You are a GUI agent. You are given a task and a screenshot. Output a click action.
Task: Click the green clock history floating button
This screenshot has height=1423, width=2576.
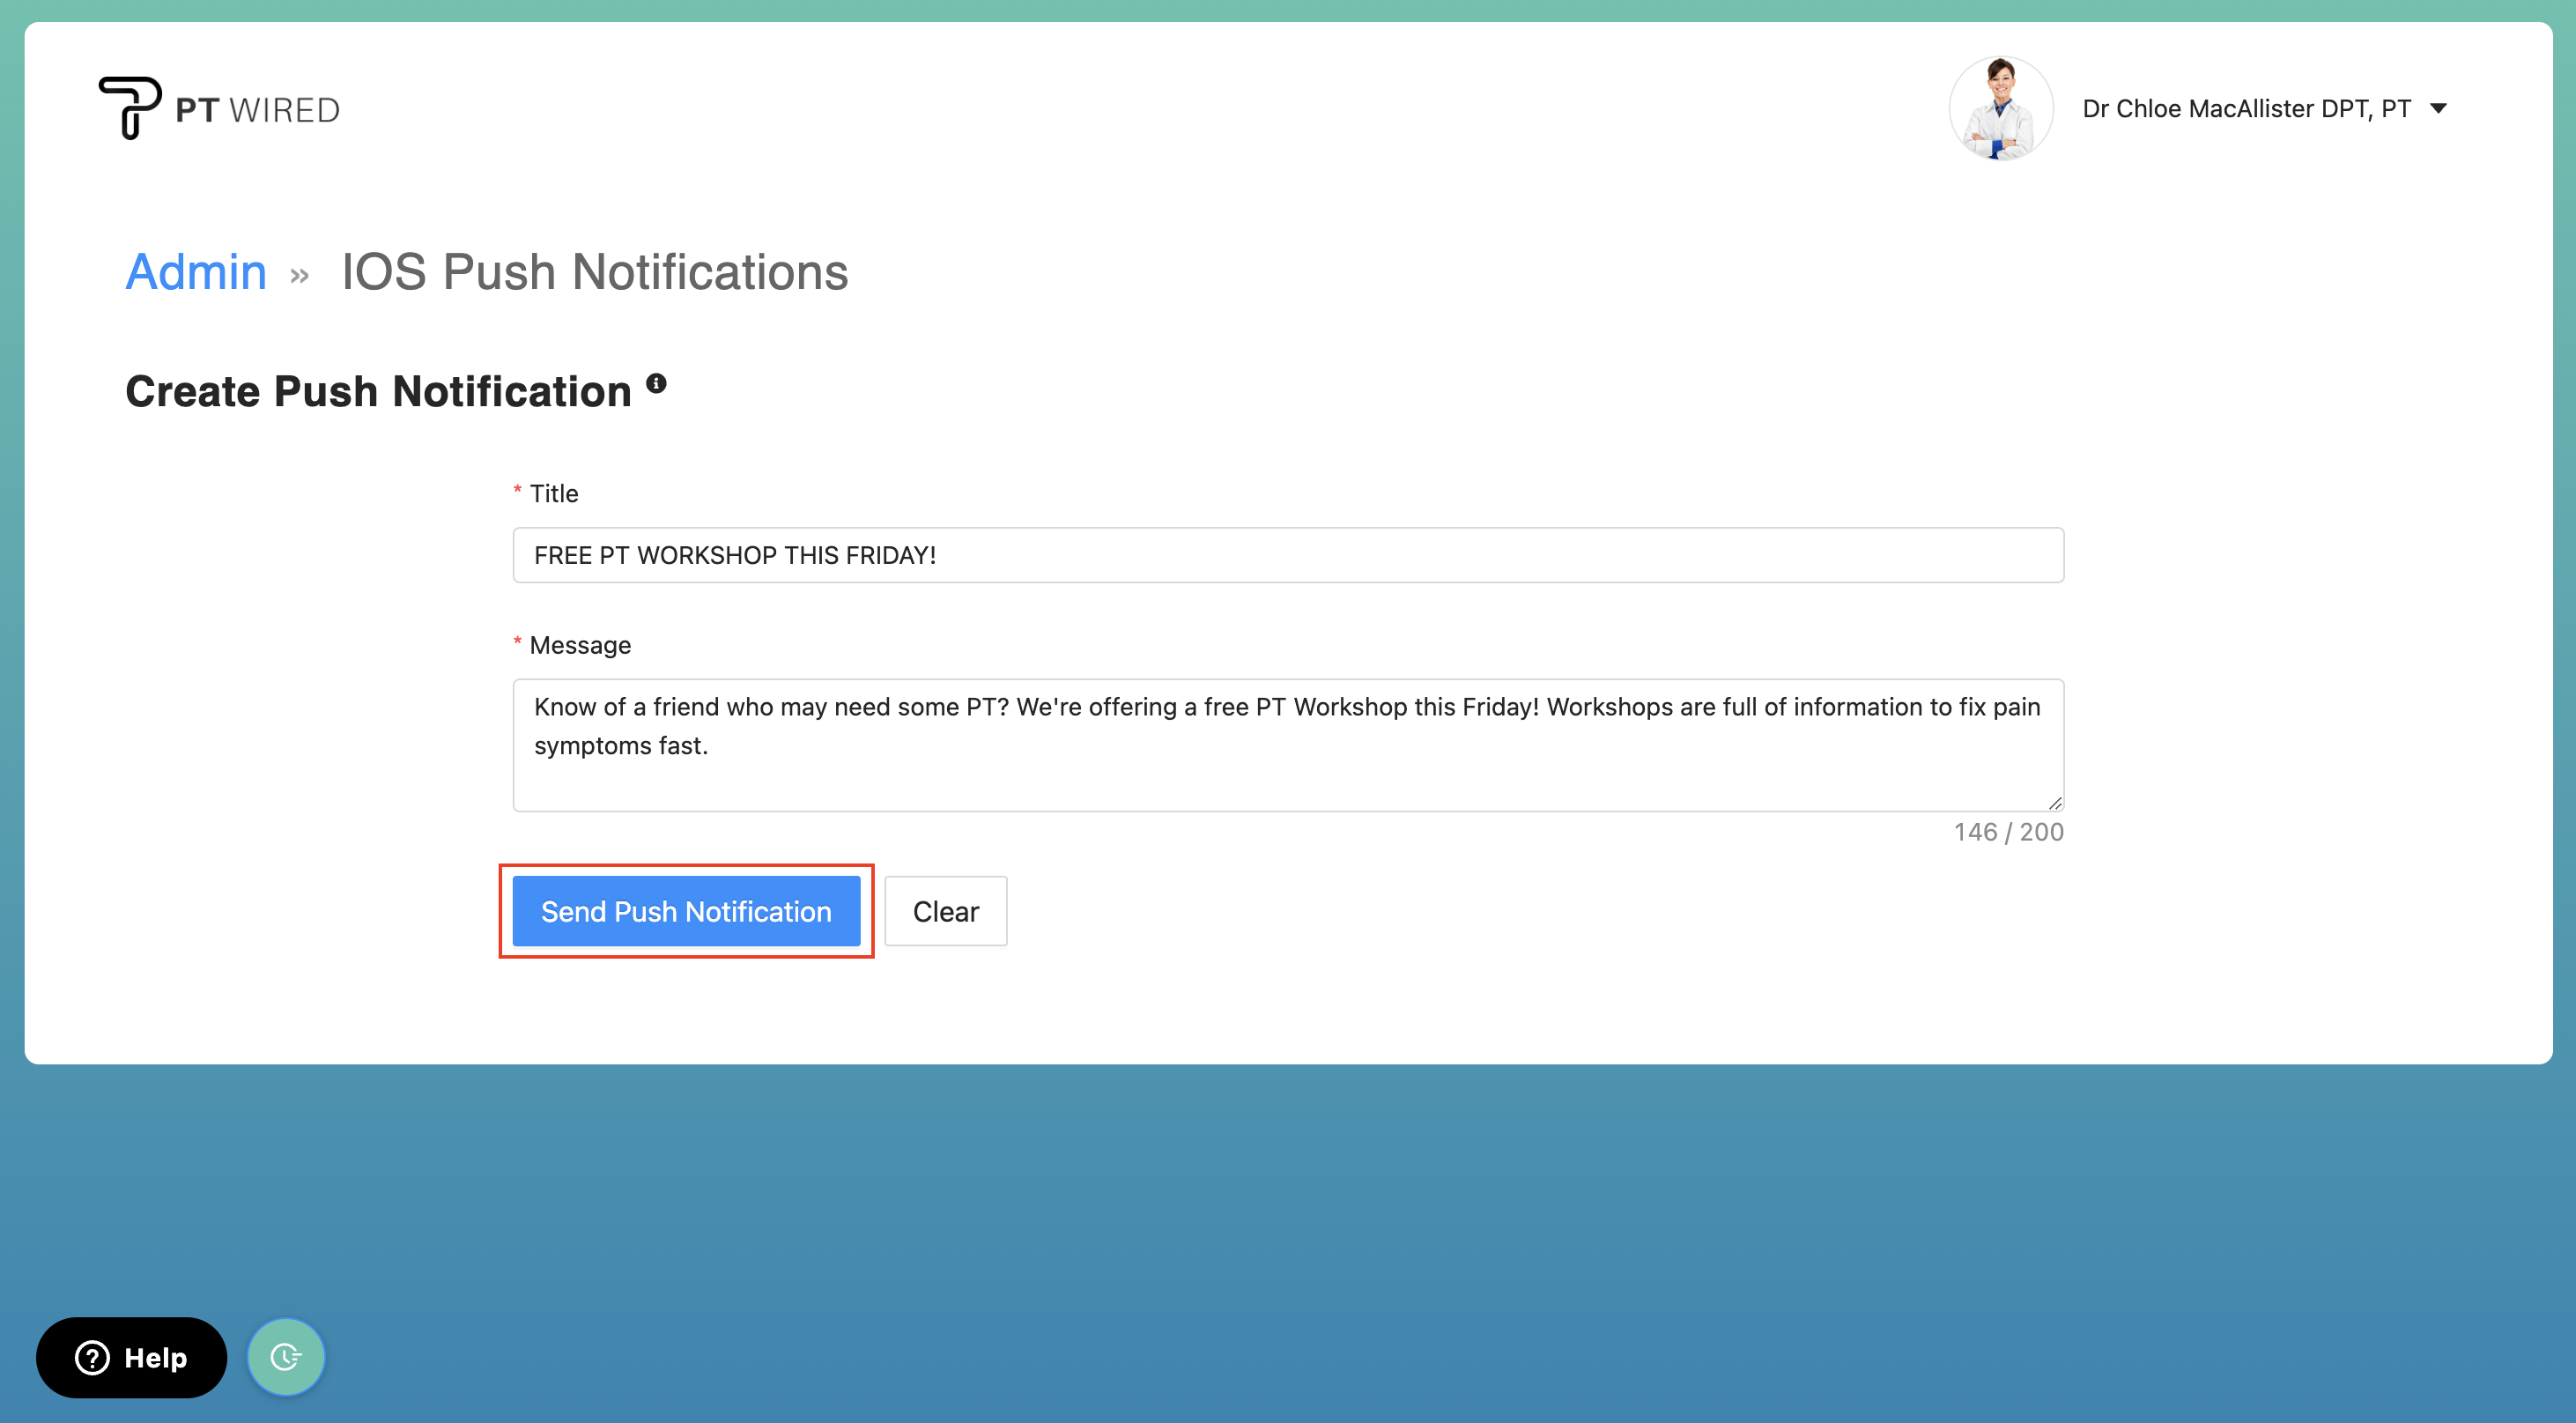tap(286, 1357)
